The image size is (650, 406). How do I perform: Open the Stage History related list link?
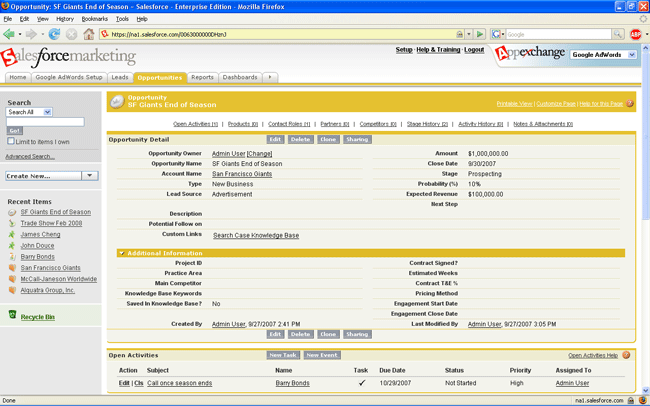tap(427, 124)
